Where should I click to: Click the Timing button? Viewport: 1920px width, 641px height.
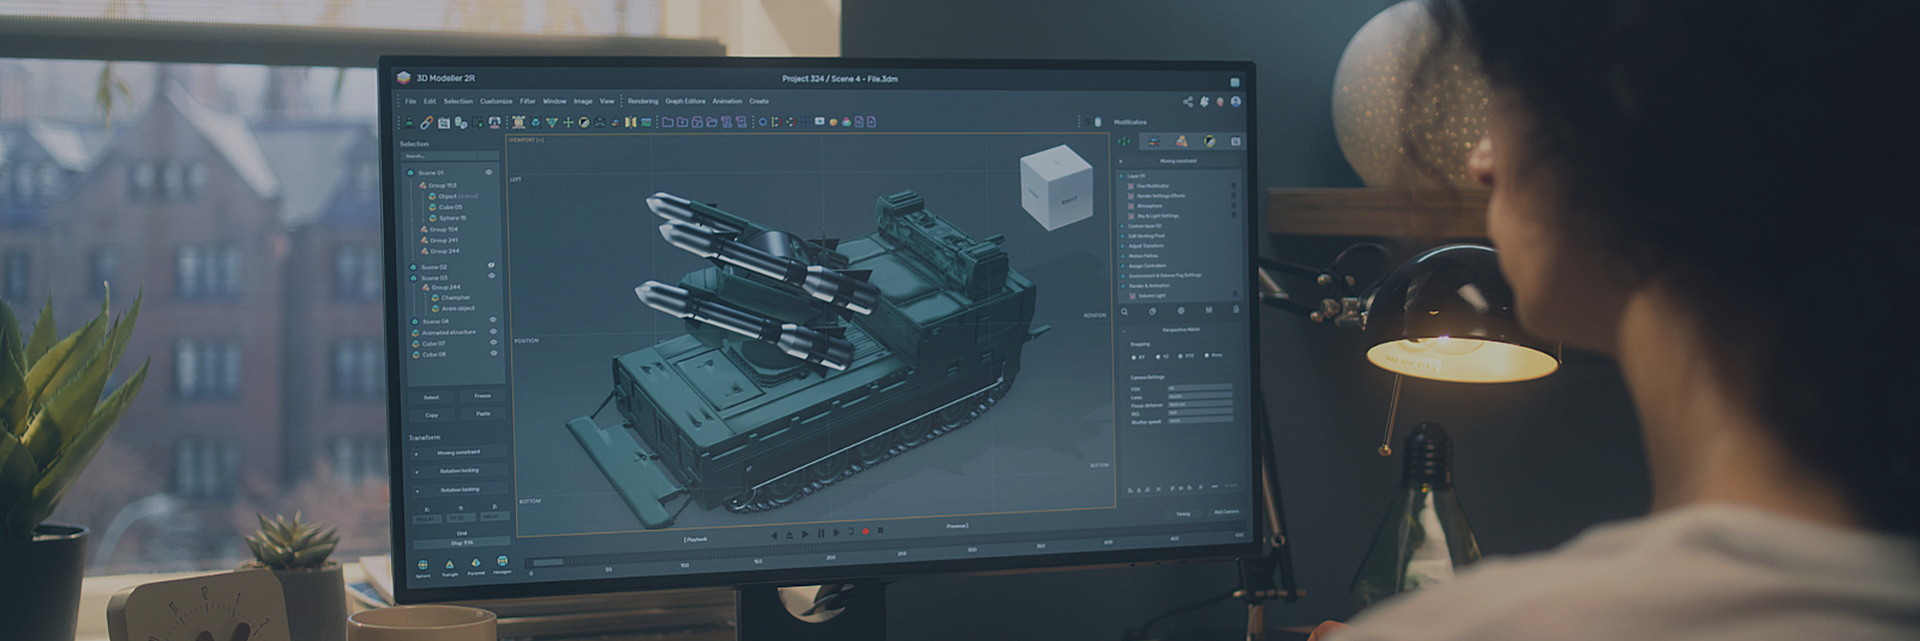click(x=1183, y=513)
